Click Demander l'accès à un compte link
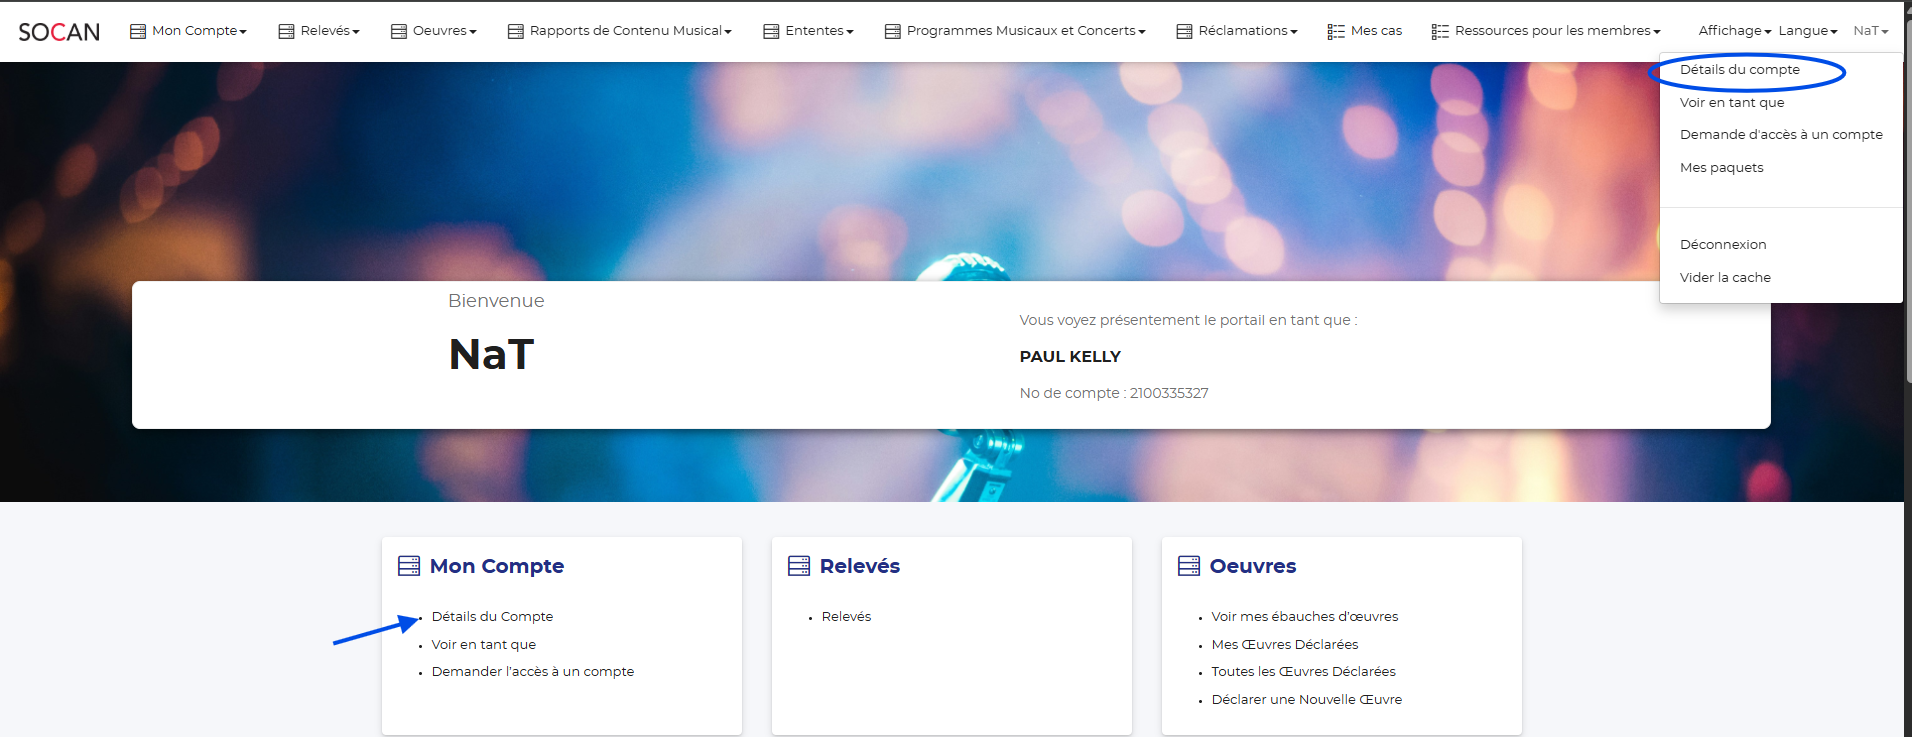Screen dimensions: 1912x737 coord(532,672)
